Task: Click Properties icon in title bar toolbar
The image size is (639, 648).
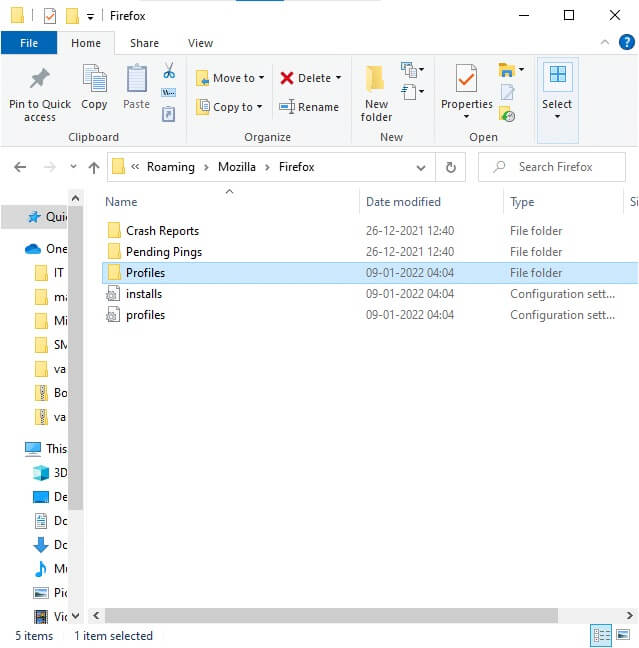Action: click(50, 16)
